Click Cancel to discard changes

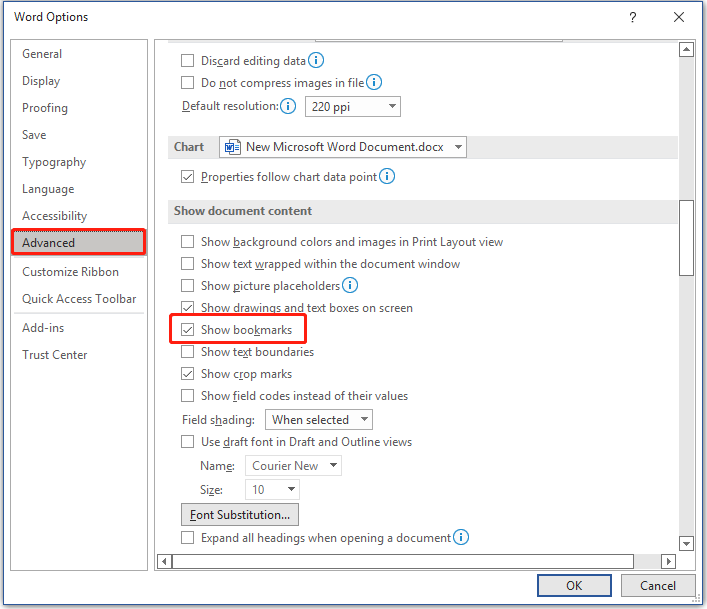click(x=658, y=586)
